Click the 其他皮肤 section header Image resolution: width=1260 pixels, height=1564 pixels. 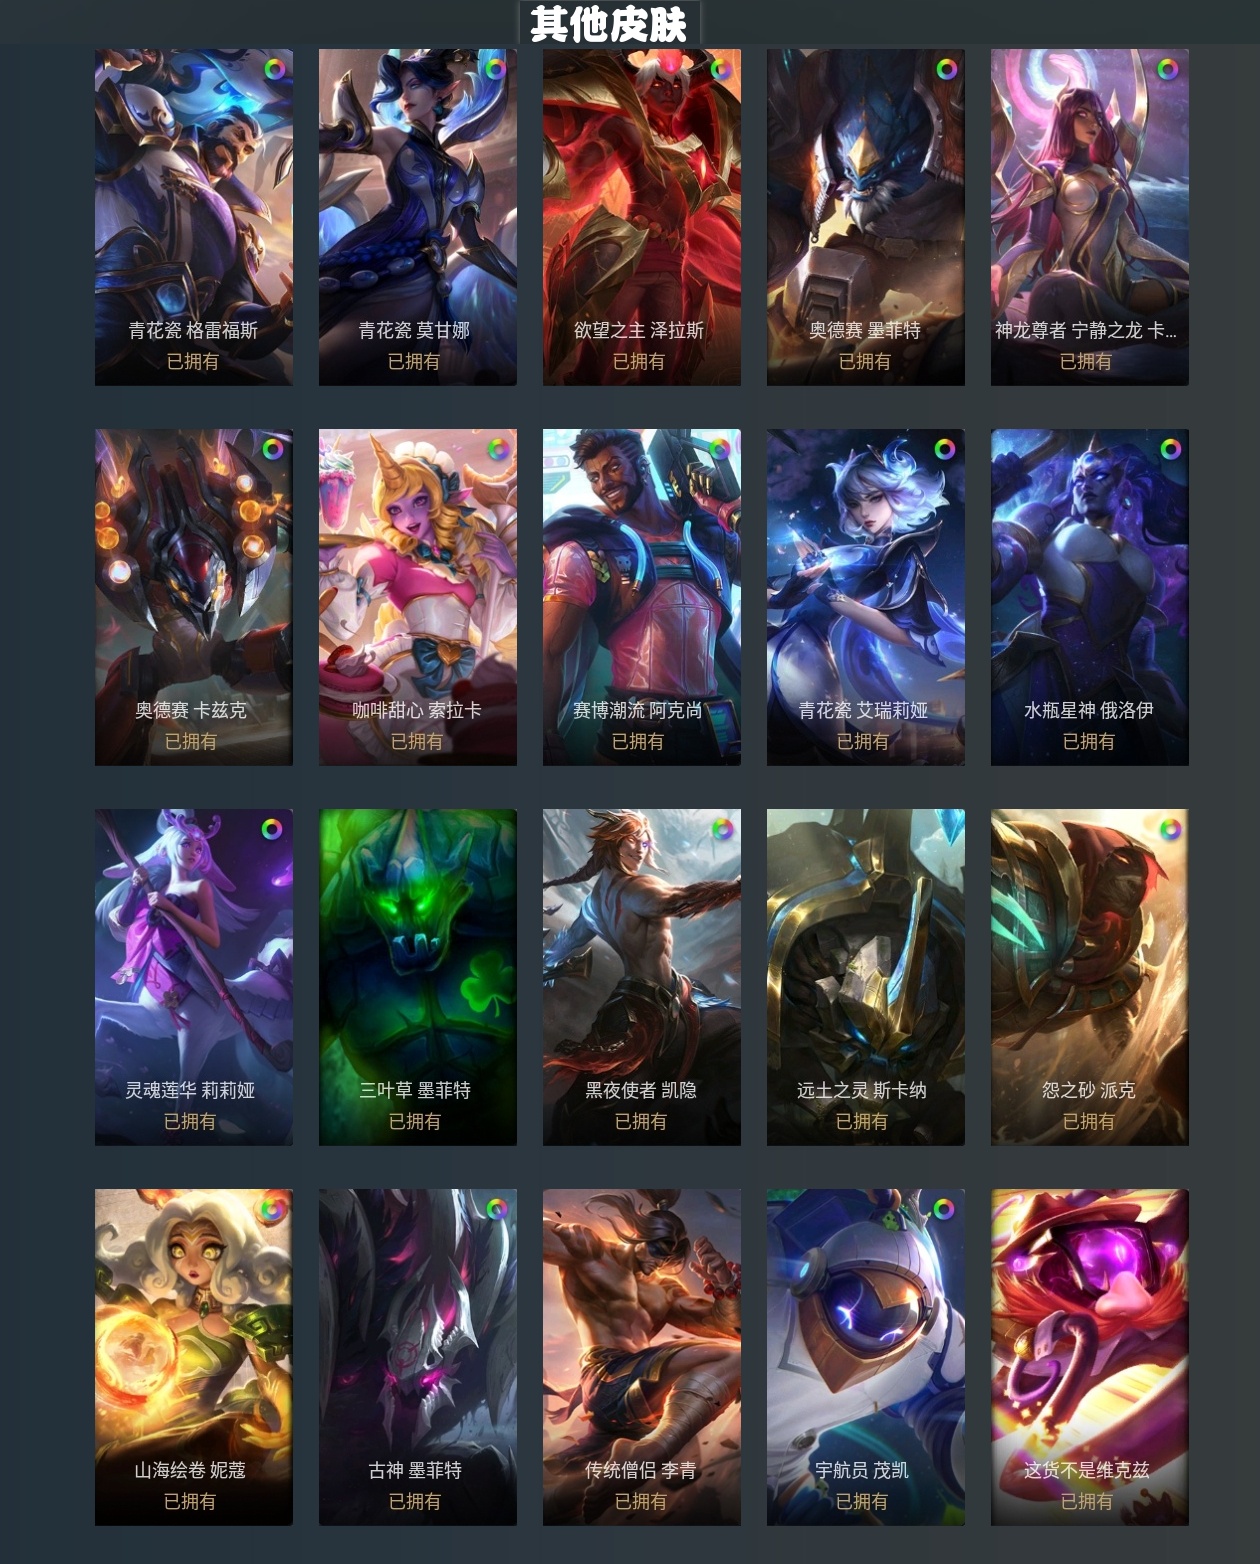pyautogui.click(x=609, y=24)
